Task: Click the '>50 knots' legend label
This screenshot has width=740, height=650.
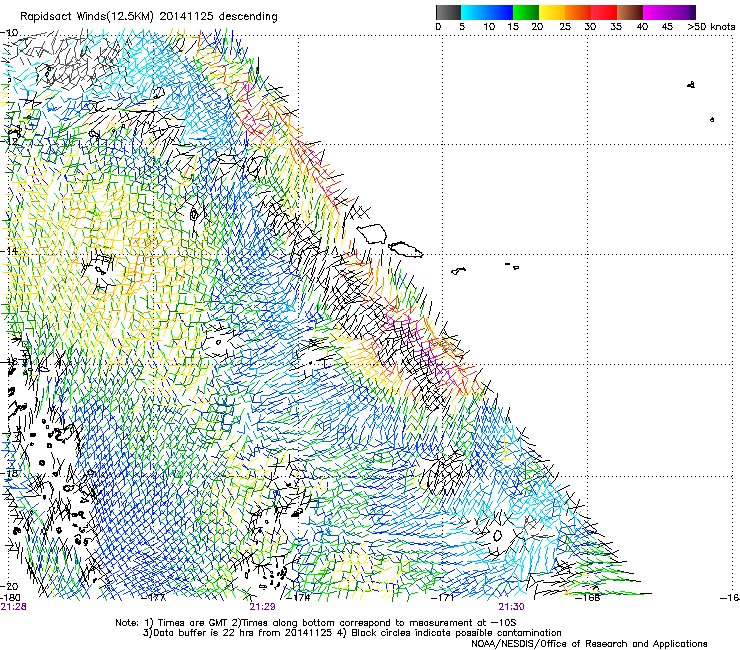Action: point(711,27)
